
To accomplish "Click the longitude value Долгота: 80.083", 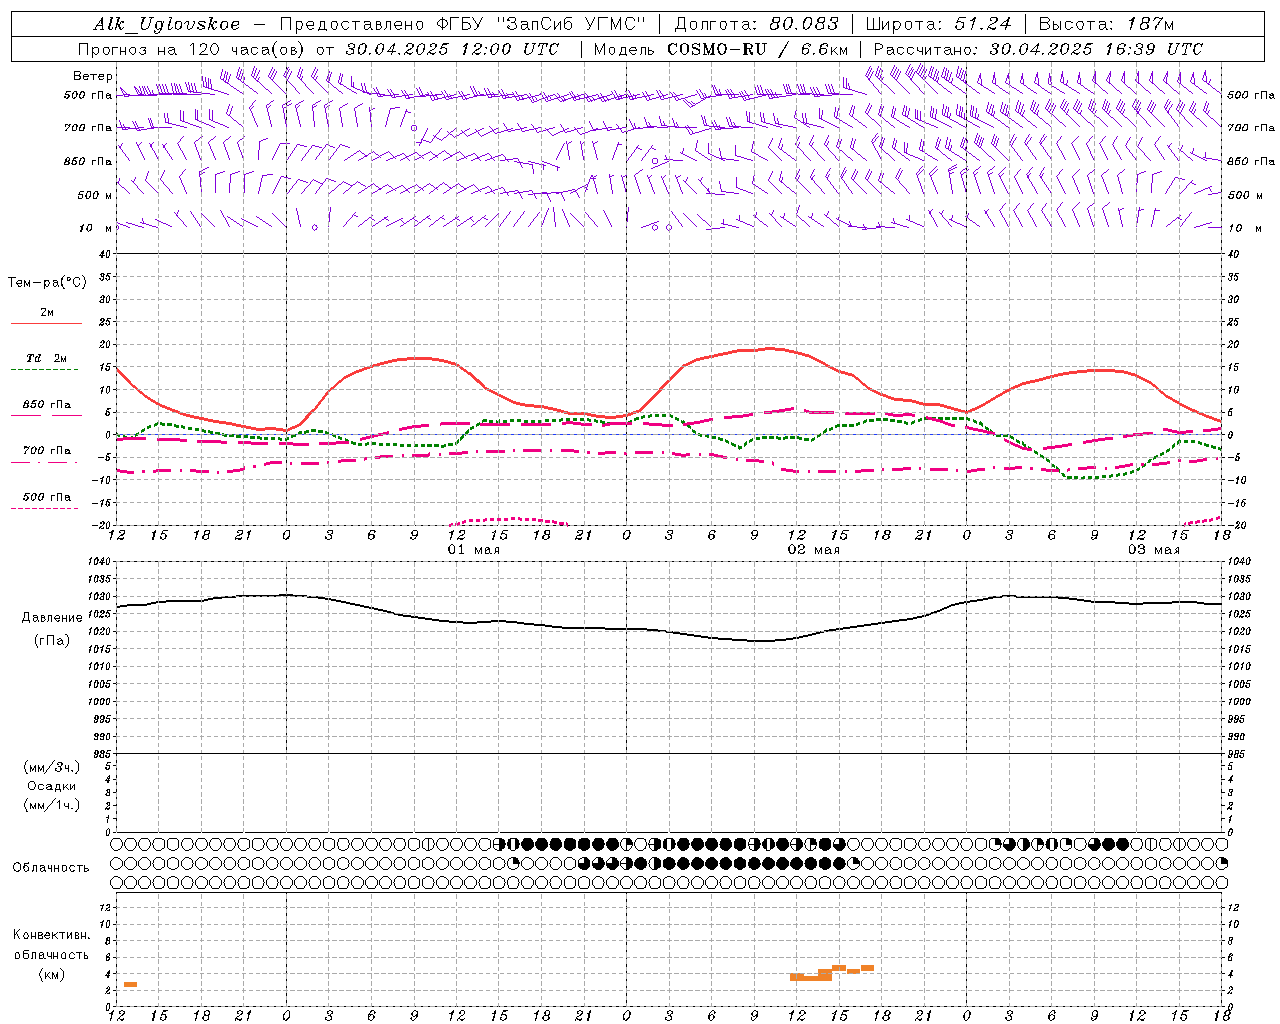I will click(757, 24).
